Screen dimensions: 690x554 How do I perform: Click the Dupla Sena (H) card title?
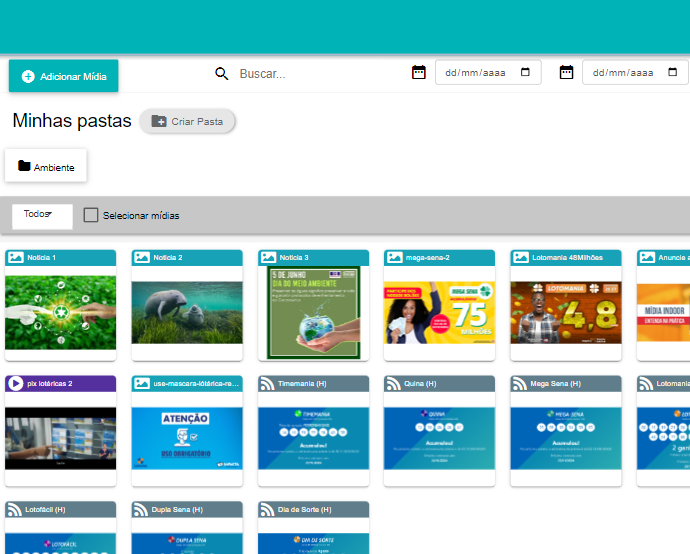coord(177,510)
